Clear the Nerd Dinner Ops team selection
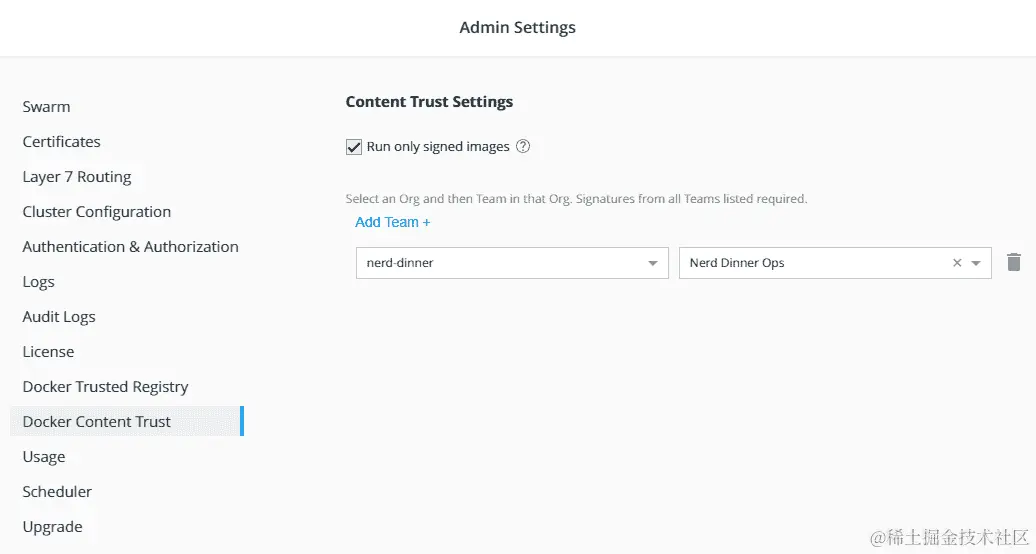The width and height of the screenshot is (1036, 554). 957,263
